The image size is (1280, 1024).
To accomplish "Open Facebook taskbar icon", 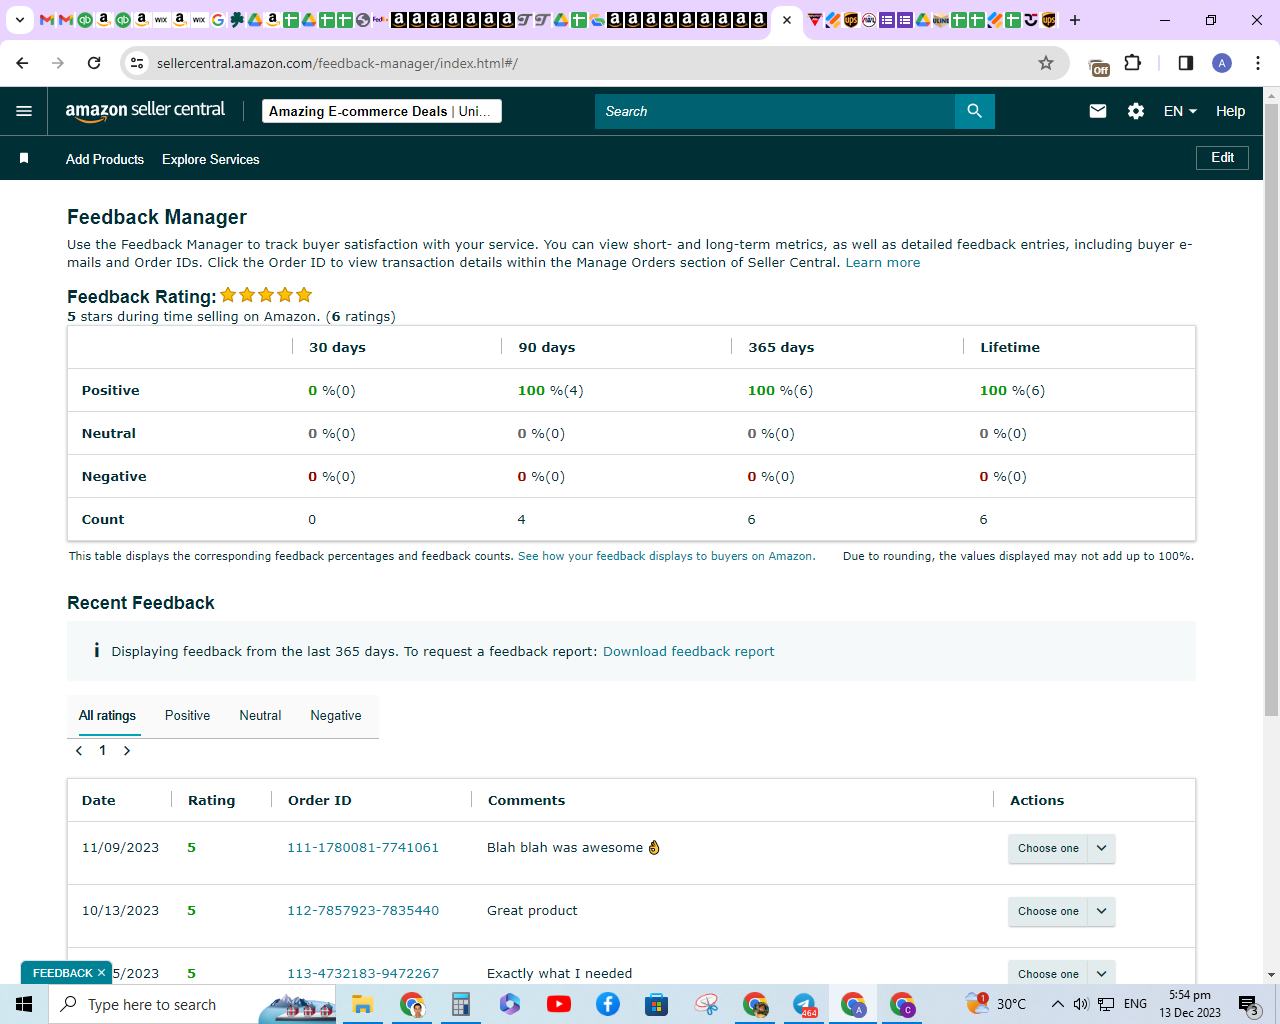I will point(608,1004).
